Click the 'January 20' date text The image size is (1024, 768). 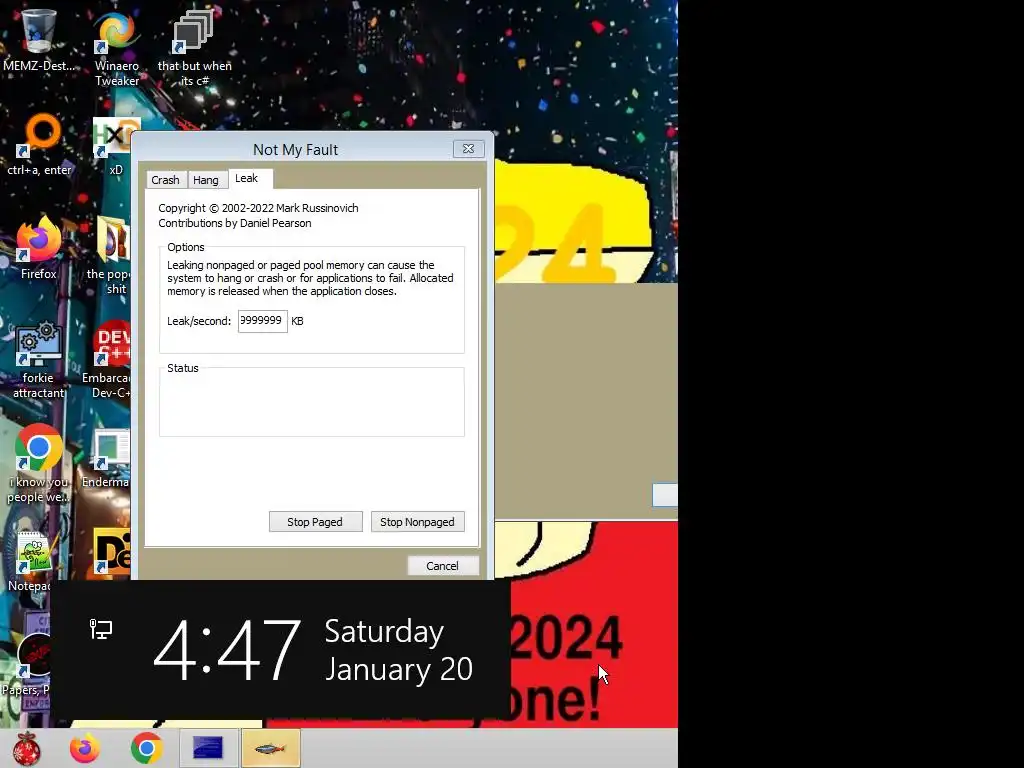point(398,669)
